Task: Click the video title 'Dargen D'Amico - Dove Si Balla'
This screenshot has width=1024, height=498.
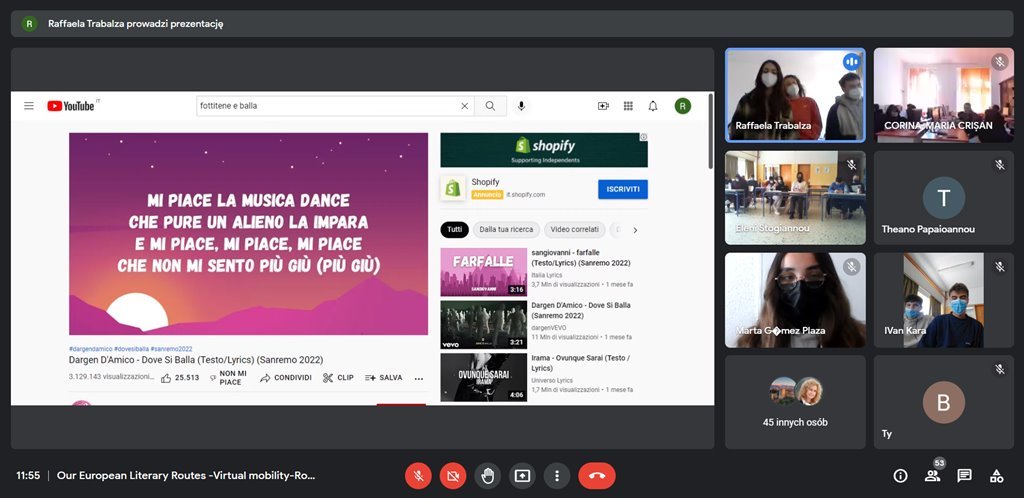Action: (x=196, y=360)
